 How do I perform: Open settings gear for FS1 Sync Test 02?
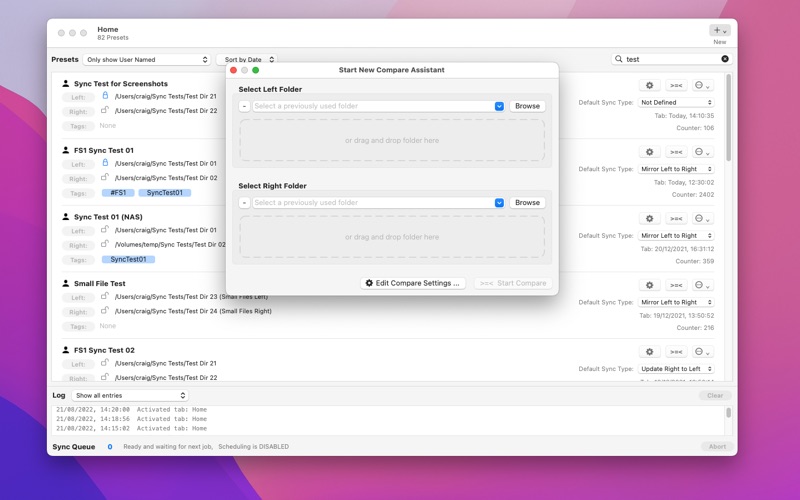pos(649,352)
